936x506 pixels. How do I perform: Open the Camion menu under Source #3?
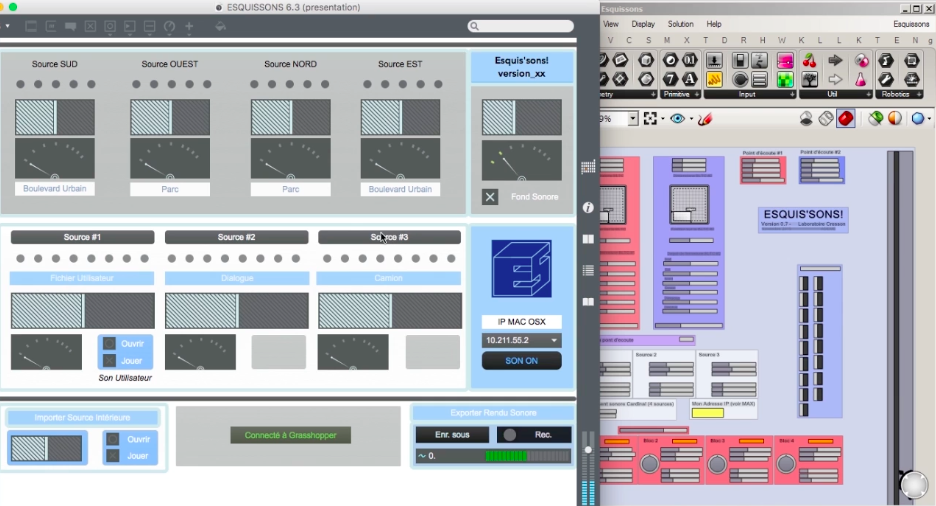point(389,278)
